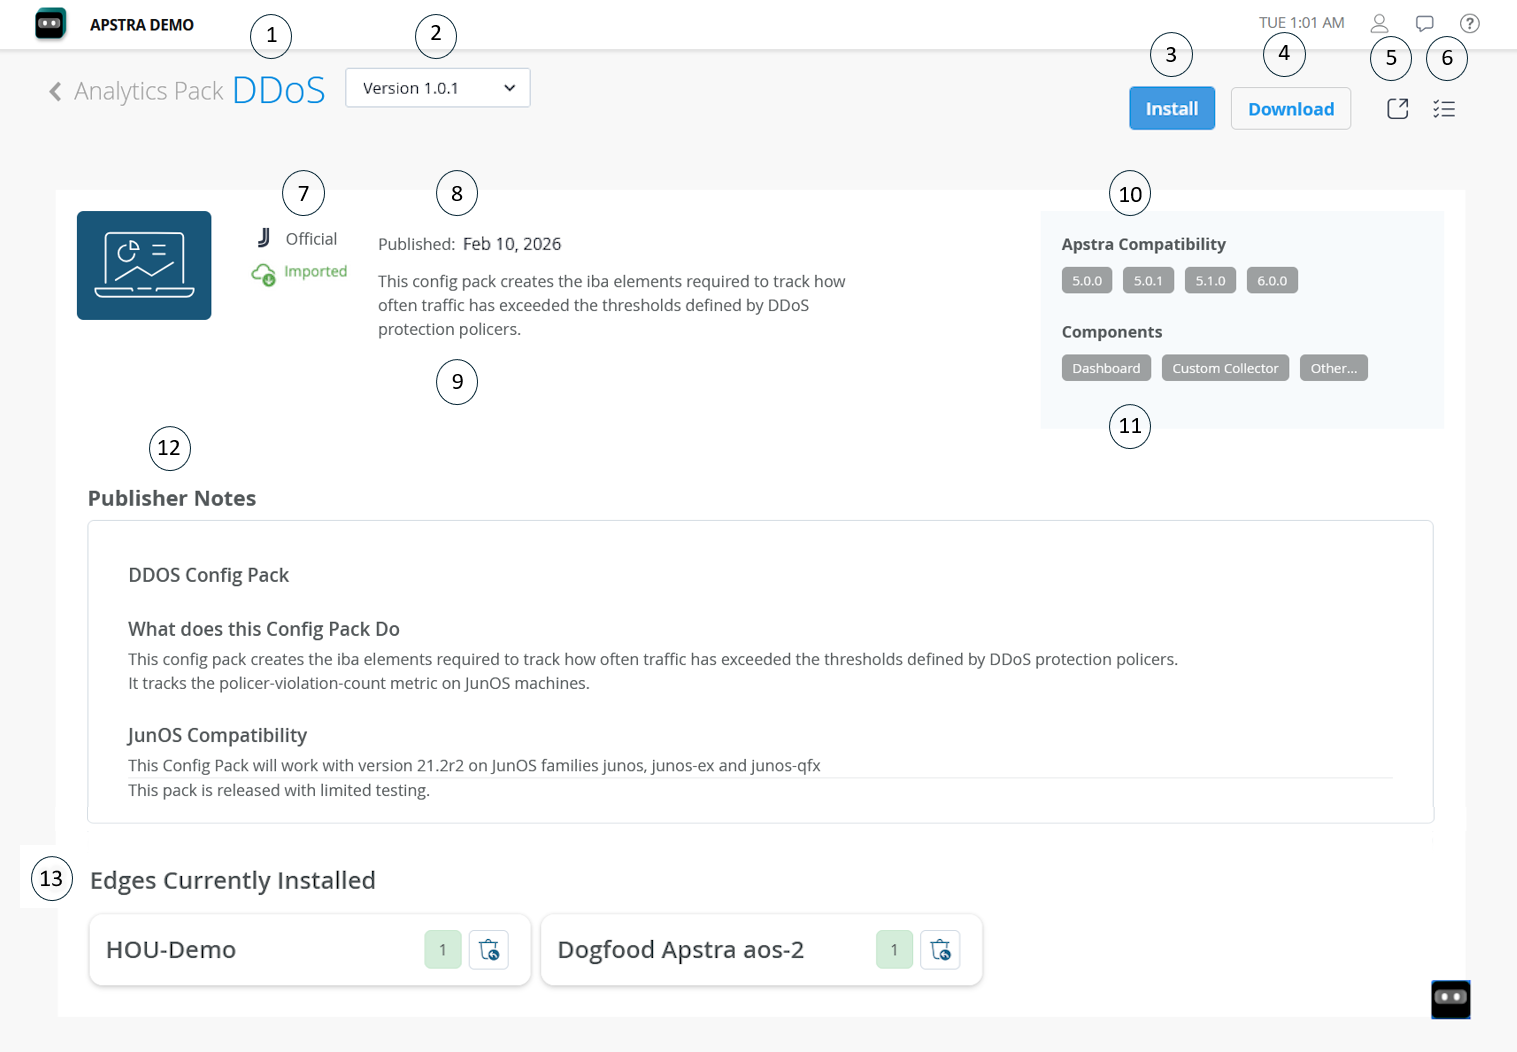Click the JunOS Compatibility heading
The width and height of the screenshot is (1517, 1052).
coord(217,735)
